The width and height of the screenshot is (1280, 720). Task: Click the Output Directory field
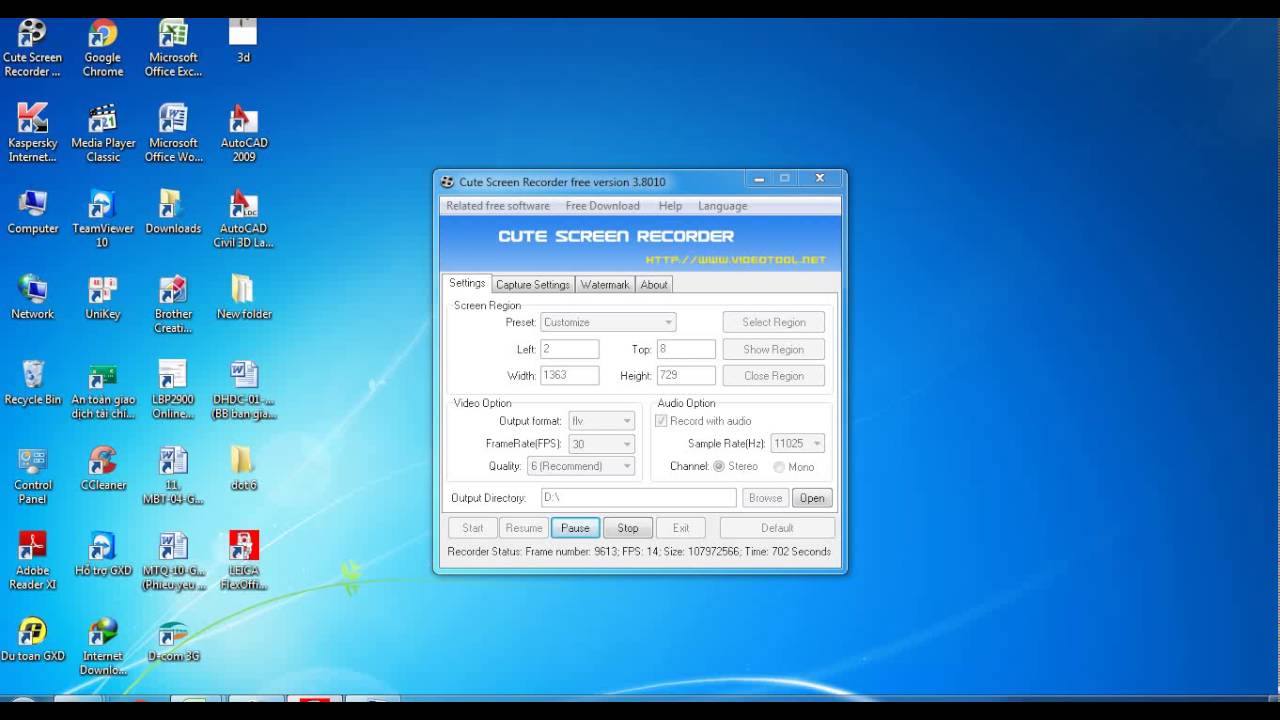[638, 498]
